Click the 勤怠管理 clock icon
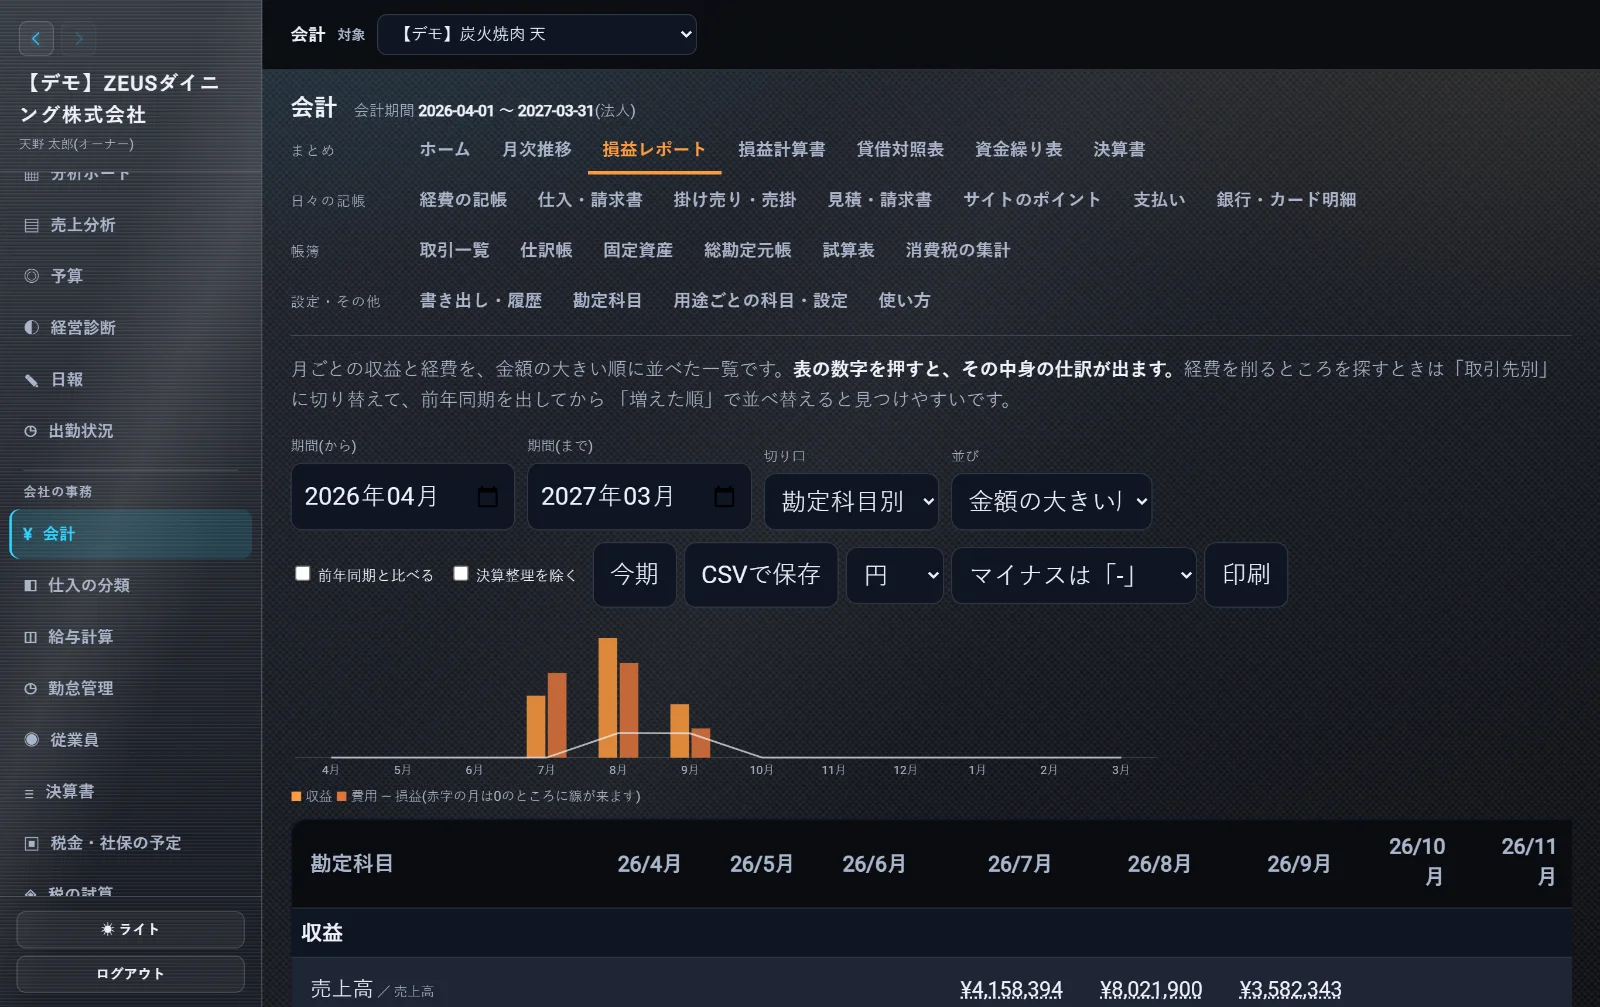The height and width of the screenshot is (1007, 1600). 31,688
